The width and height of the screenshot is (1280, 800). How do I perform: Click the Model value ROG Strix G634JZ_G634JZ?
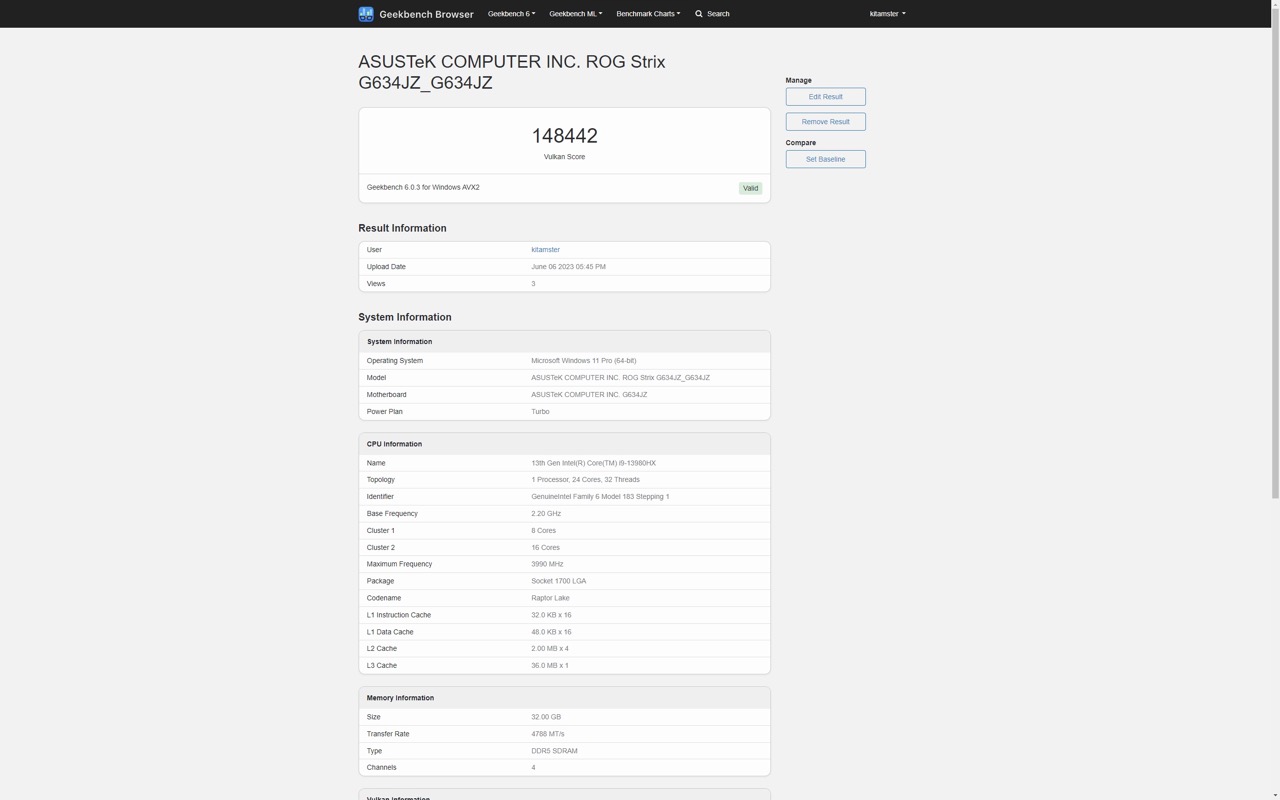[x=620, y=378]
